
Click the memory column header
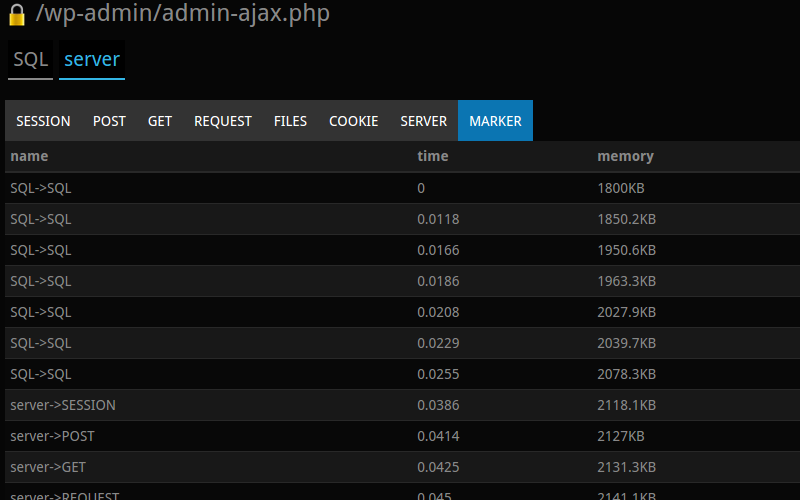[625, 156]
